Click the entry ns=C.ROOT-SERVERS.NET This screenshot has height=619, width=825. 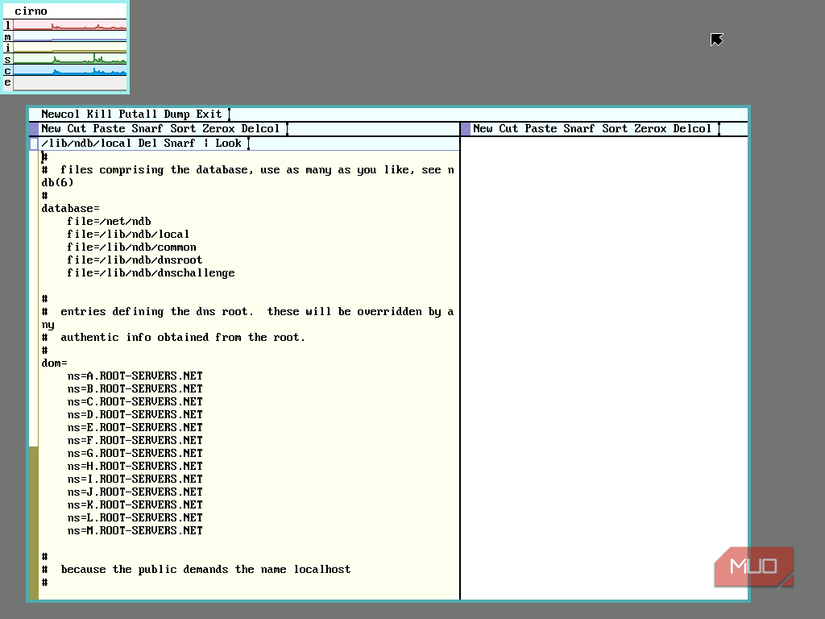[135, 402]
